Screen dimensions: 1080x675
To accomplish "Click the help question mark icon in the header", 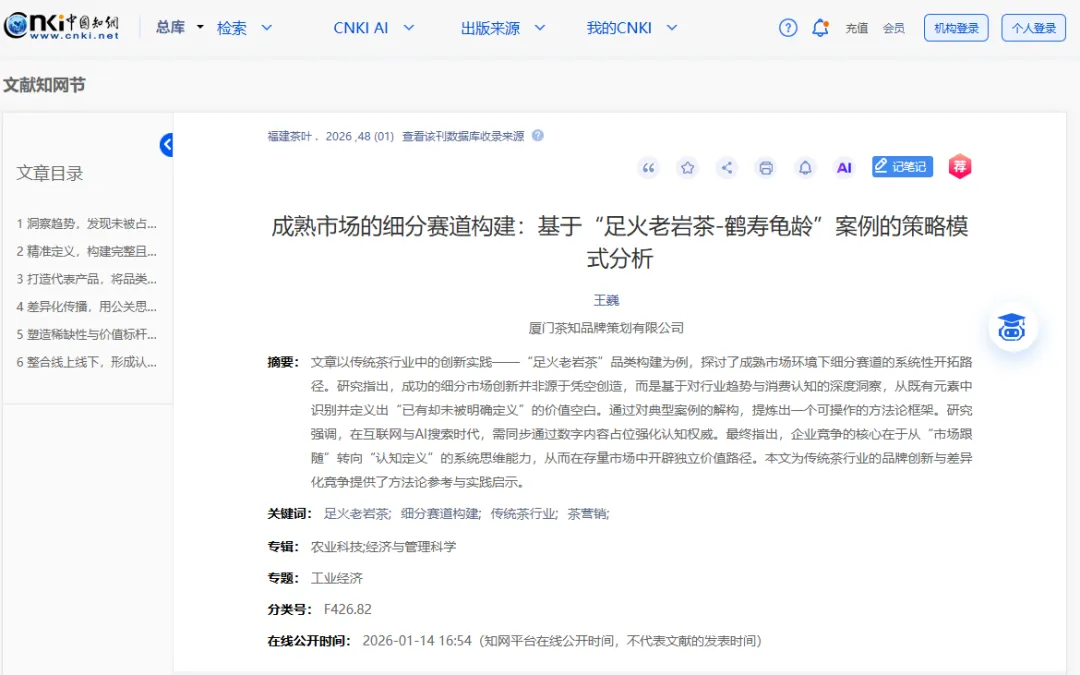I will (x=787, y=27).
